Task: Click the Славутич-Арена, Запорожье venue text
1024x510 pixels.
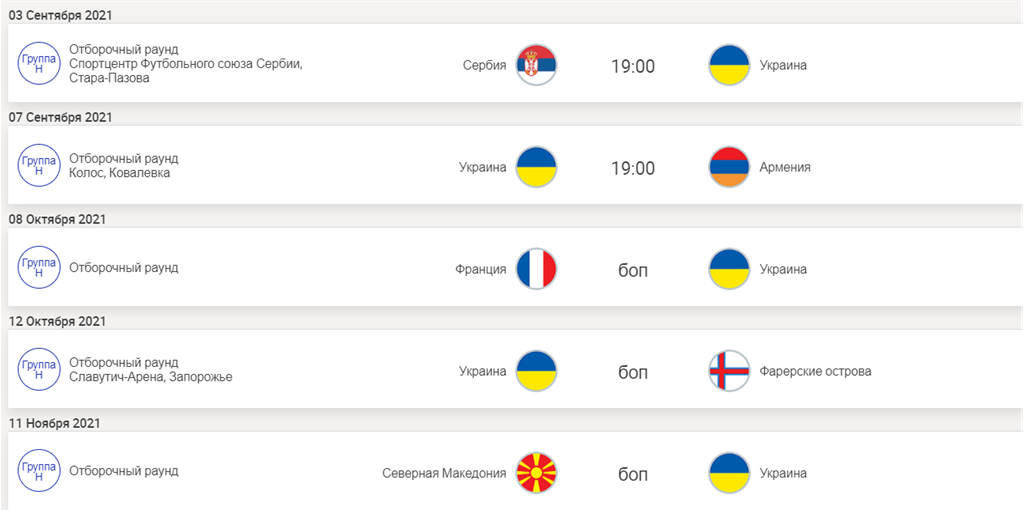Action: [150, 377]
